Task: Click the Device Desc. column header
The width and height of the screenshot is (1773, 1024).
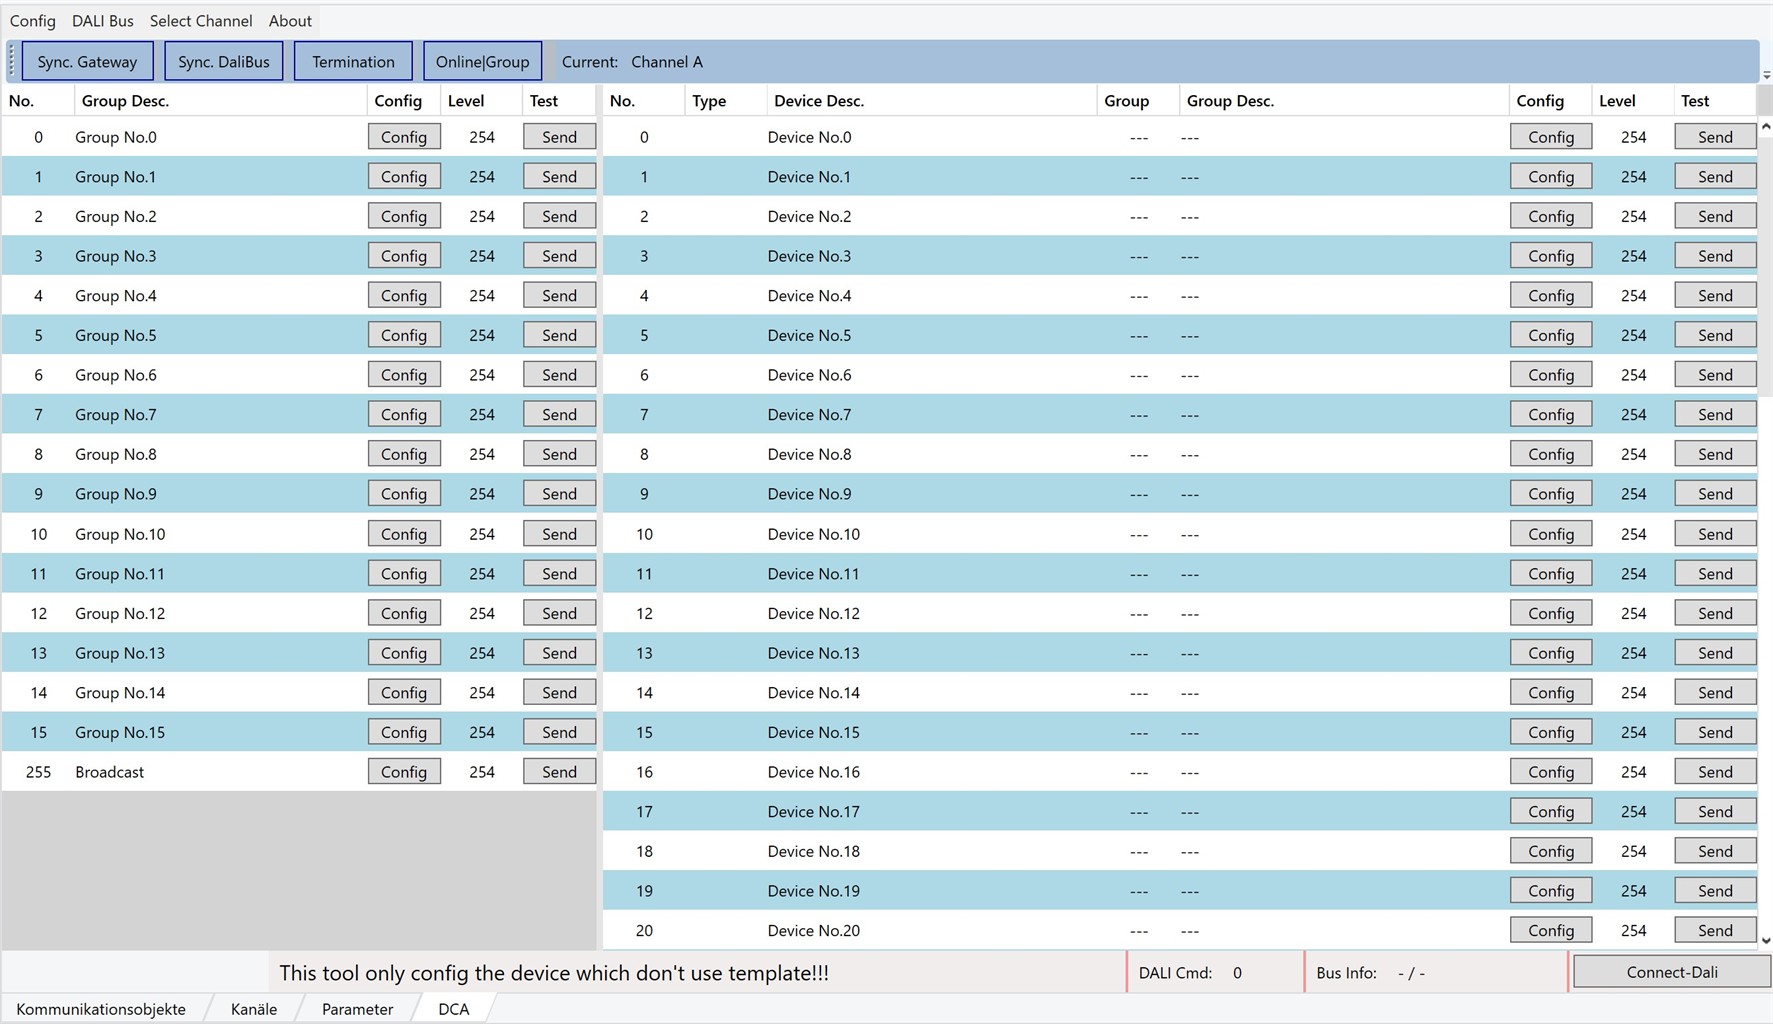Action: click(x=819, y=101)
